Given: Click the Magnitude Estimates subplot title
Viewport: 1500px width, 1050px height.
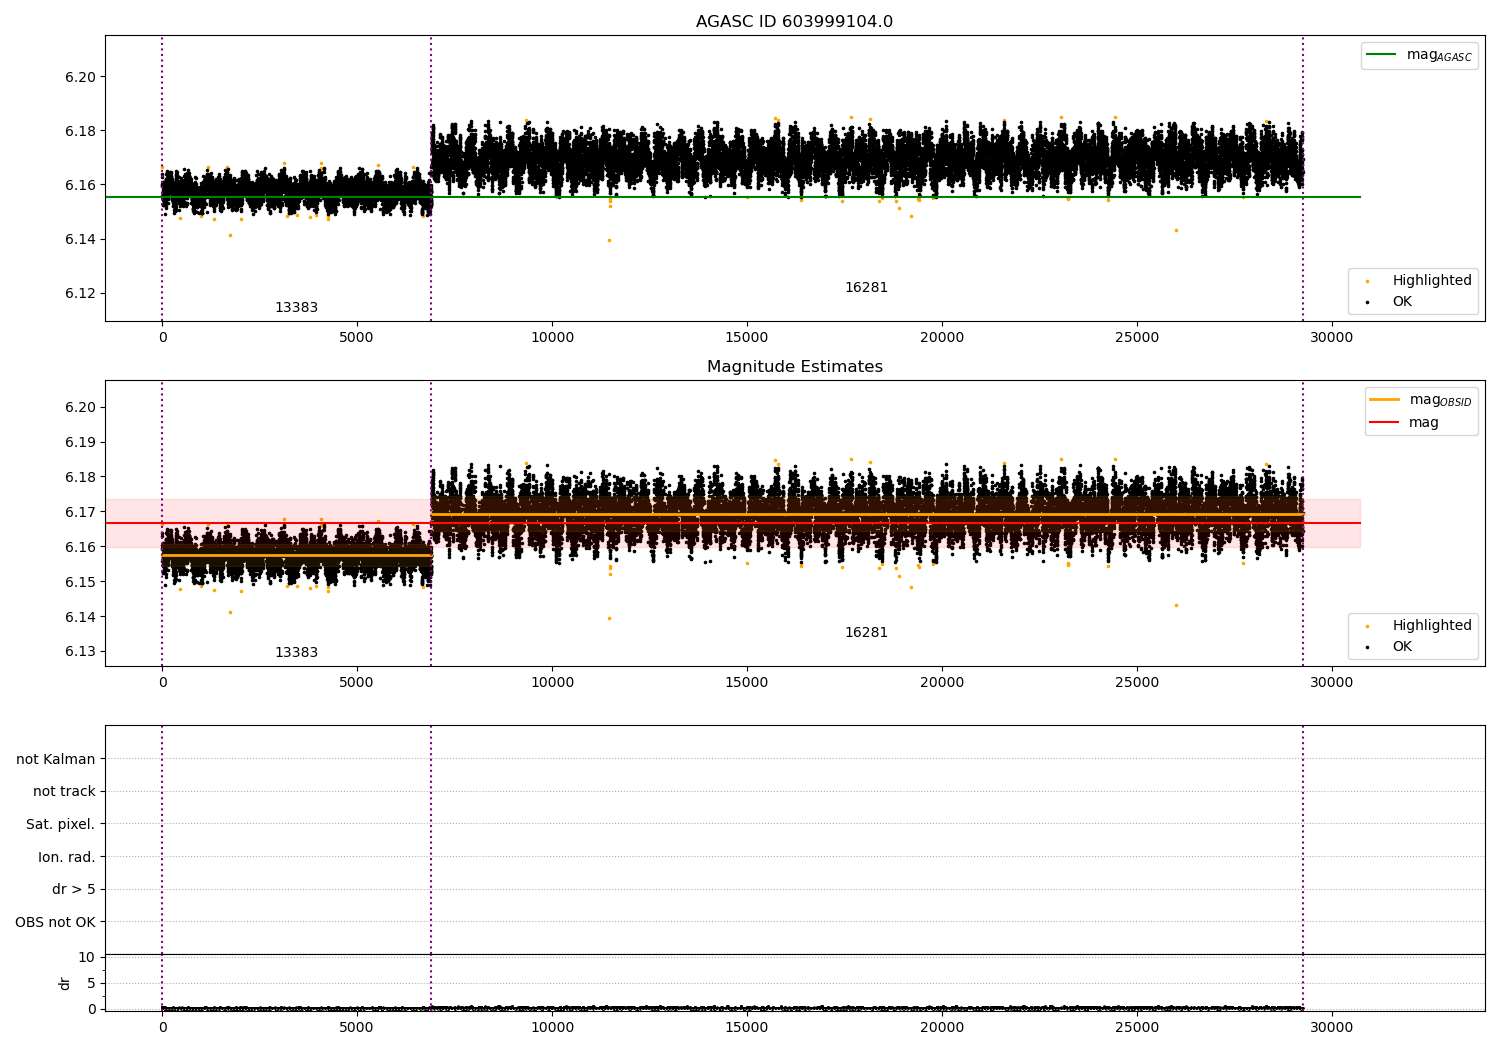Looking at the screenshot, I should click(x=794, y=367).
